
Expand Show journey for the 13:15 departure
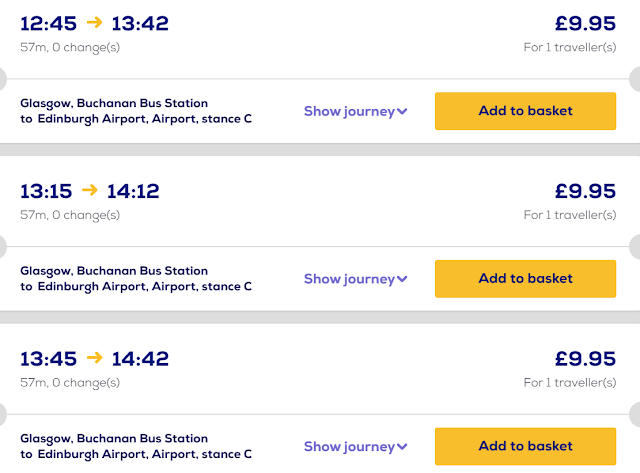click(355, 279)
